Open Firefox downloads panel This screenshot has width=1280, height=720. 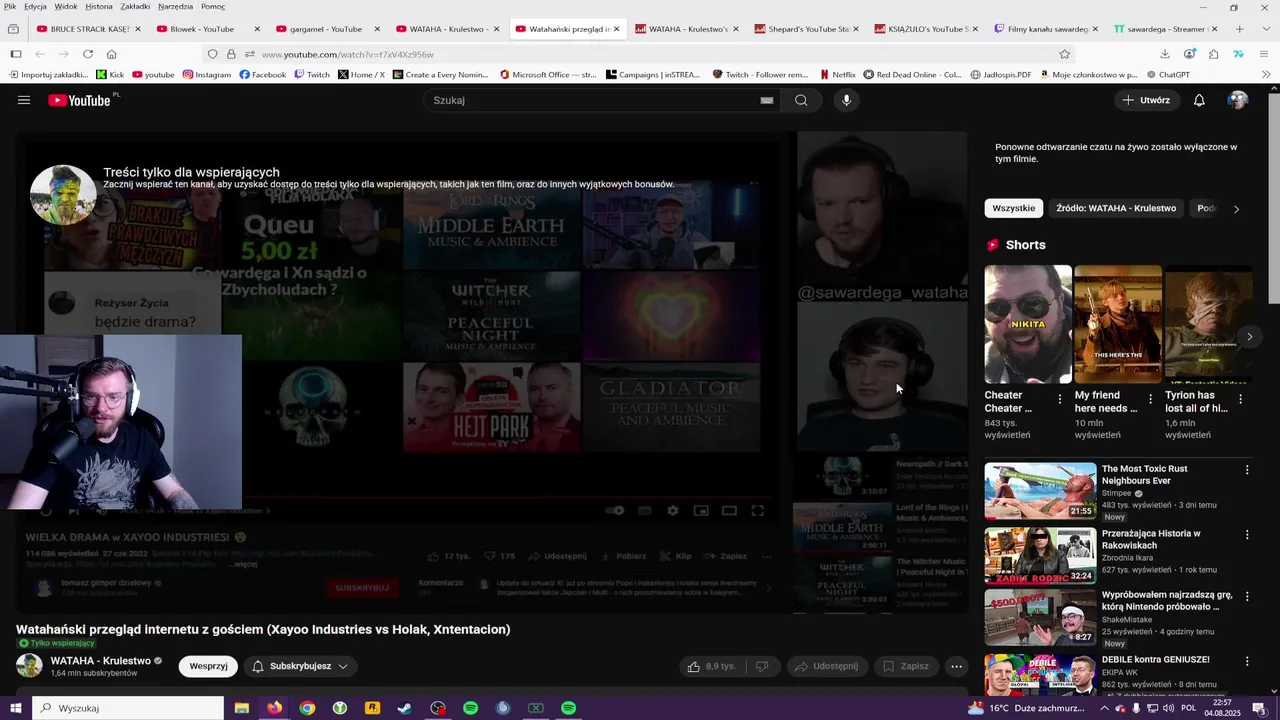[x=1165, y=54]
